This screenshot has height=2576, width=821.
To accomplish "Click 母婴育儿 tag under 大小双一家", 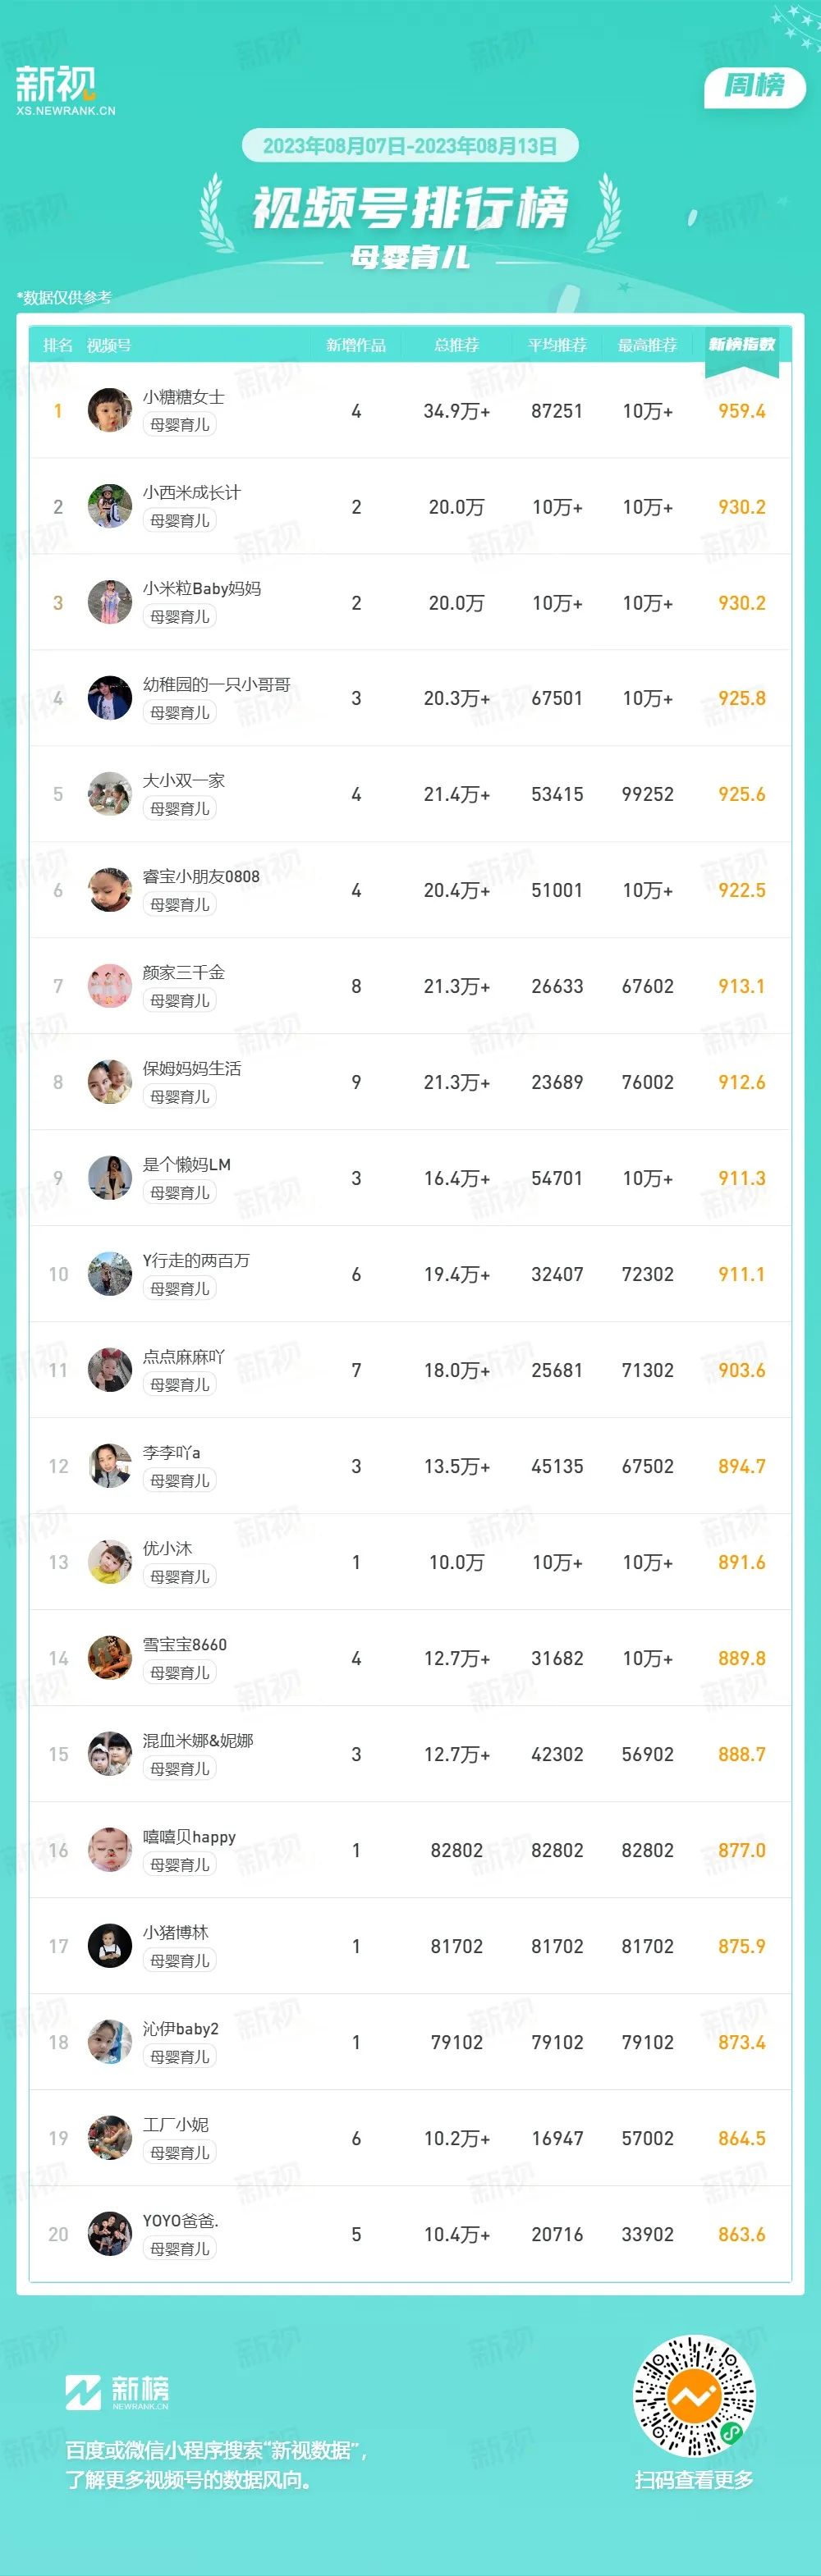I will (x=180, y=808).
